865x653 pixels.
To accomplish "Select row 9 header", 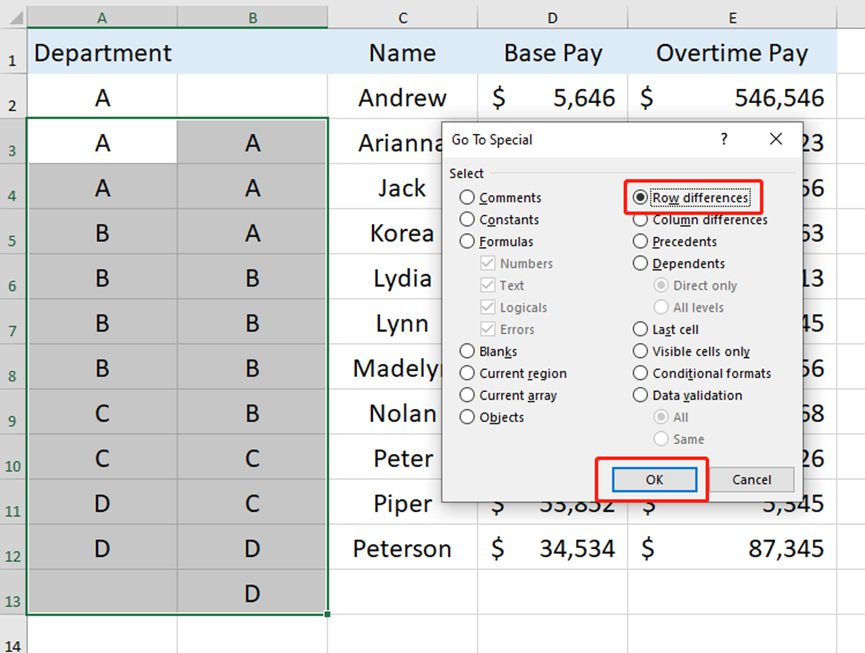I will pos(13,412).
